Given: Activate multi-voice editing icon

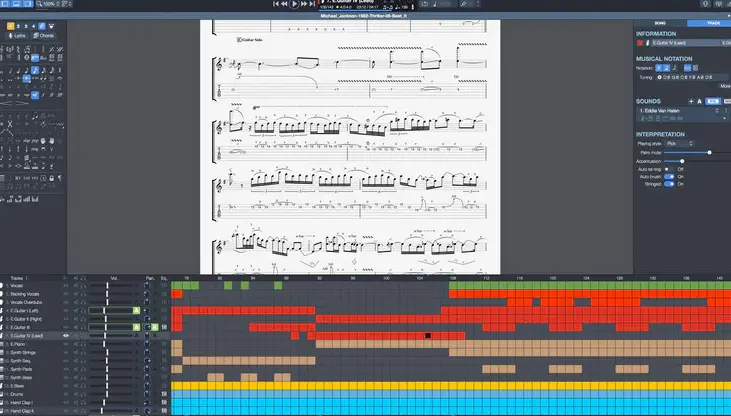Looking at the screenshot, I should [41, 26].
